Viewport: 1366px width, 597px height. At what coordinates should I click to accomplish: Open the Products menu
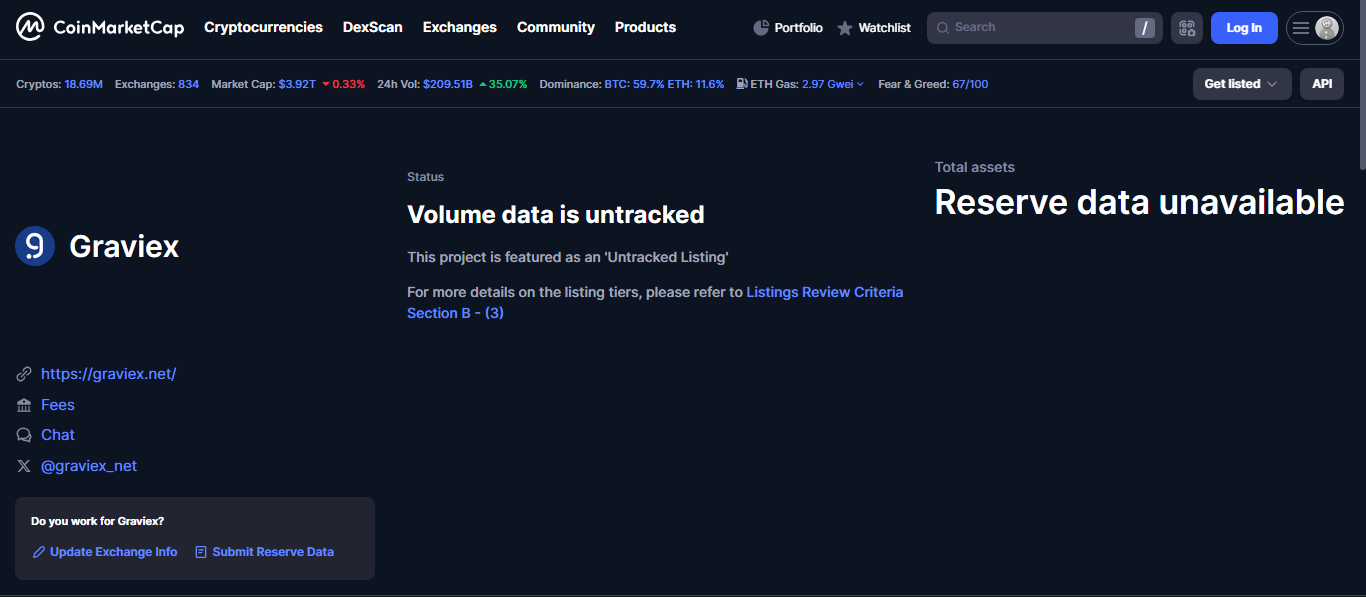tap(645, 27)
